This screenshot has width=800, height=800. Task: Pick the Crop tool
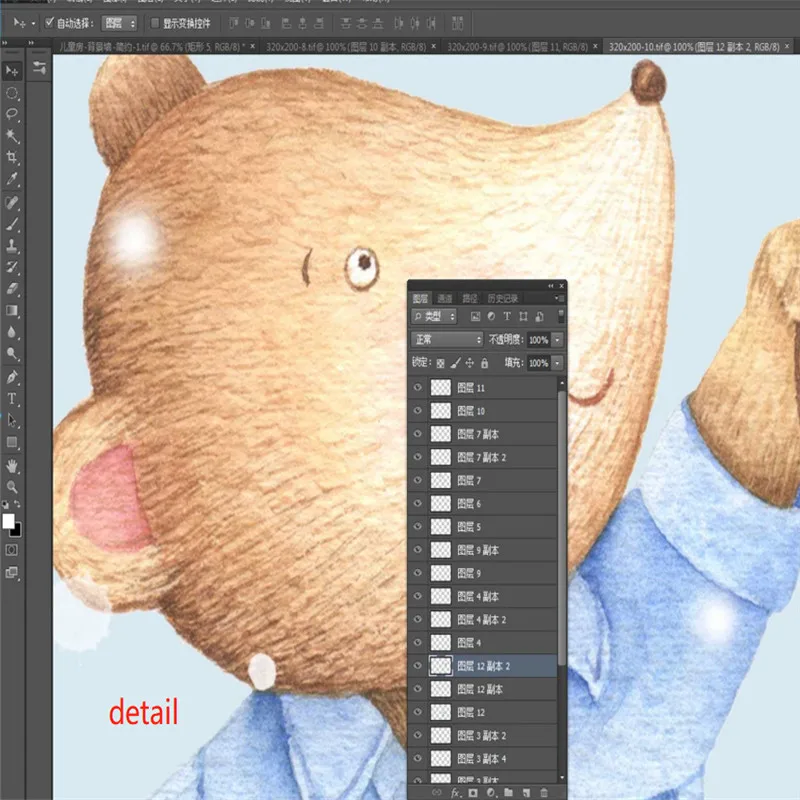pos(12,157)
